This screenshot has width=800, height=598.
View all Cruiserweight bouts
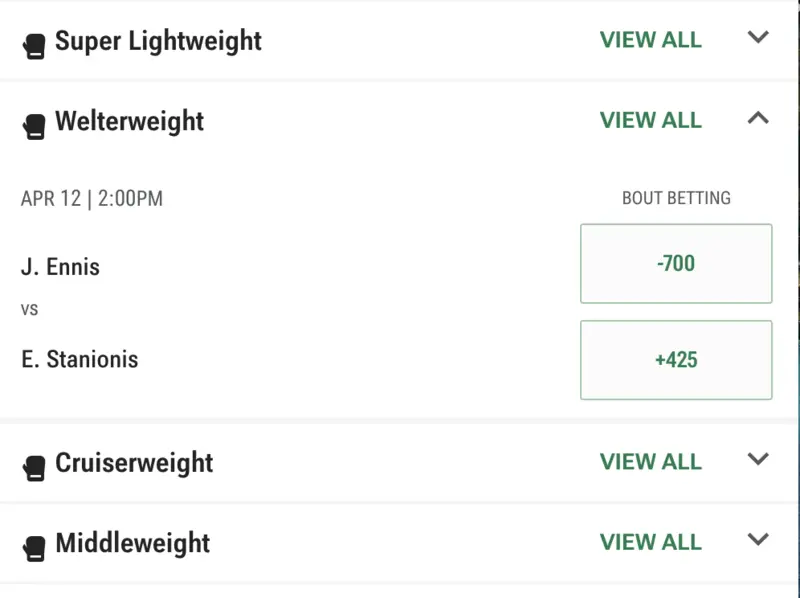[651, 462]
